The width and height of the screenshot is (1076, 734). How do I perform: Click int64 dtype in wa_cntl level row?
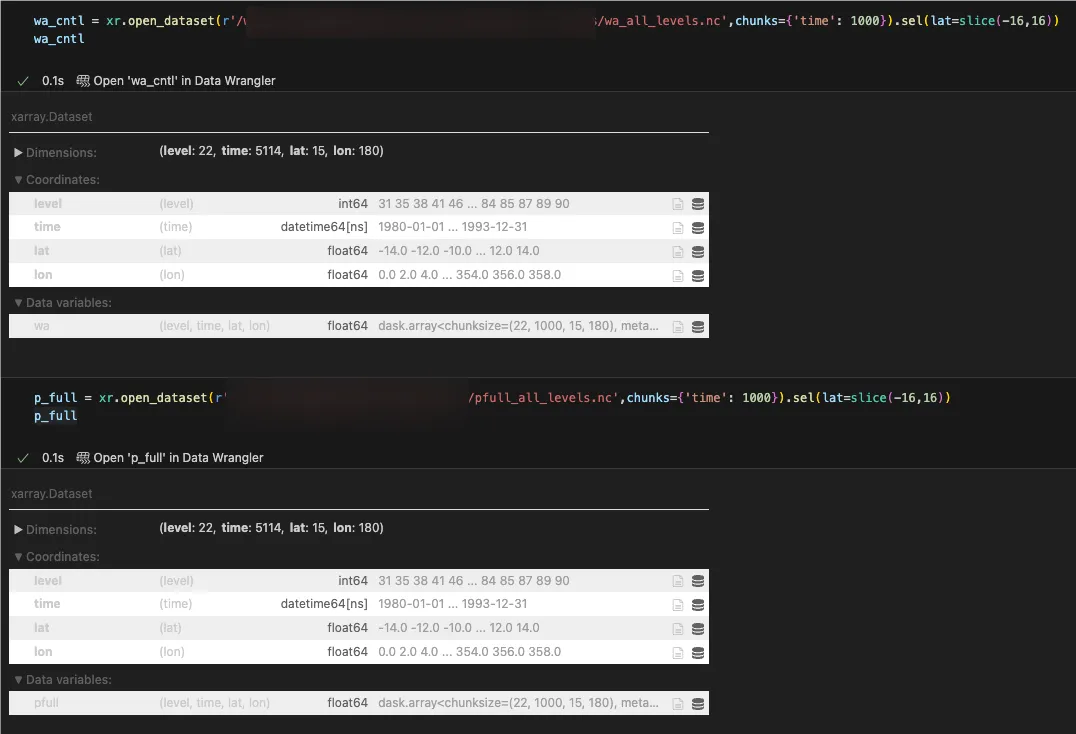click(x=353, y=204)
